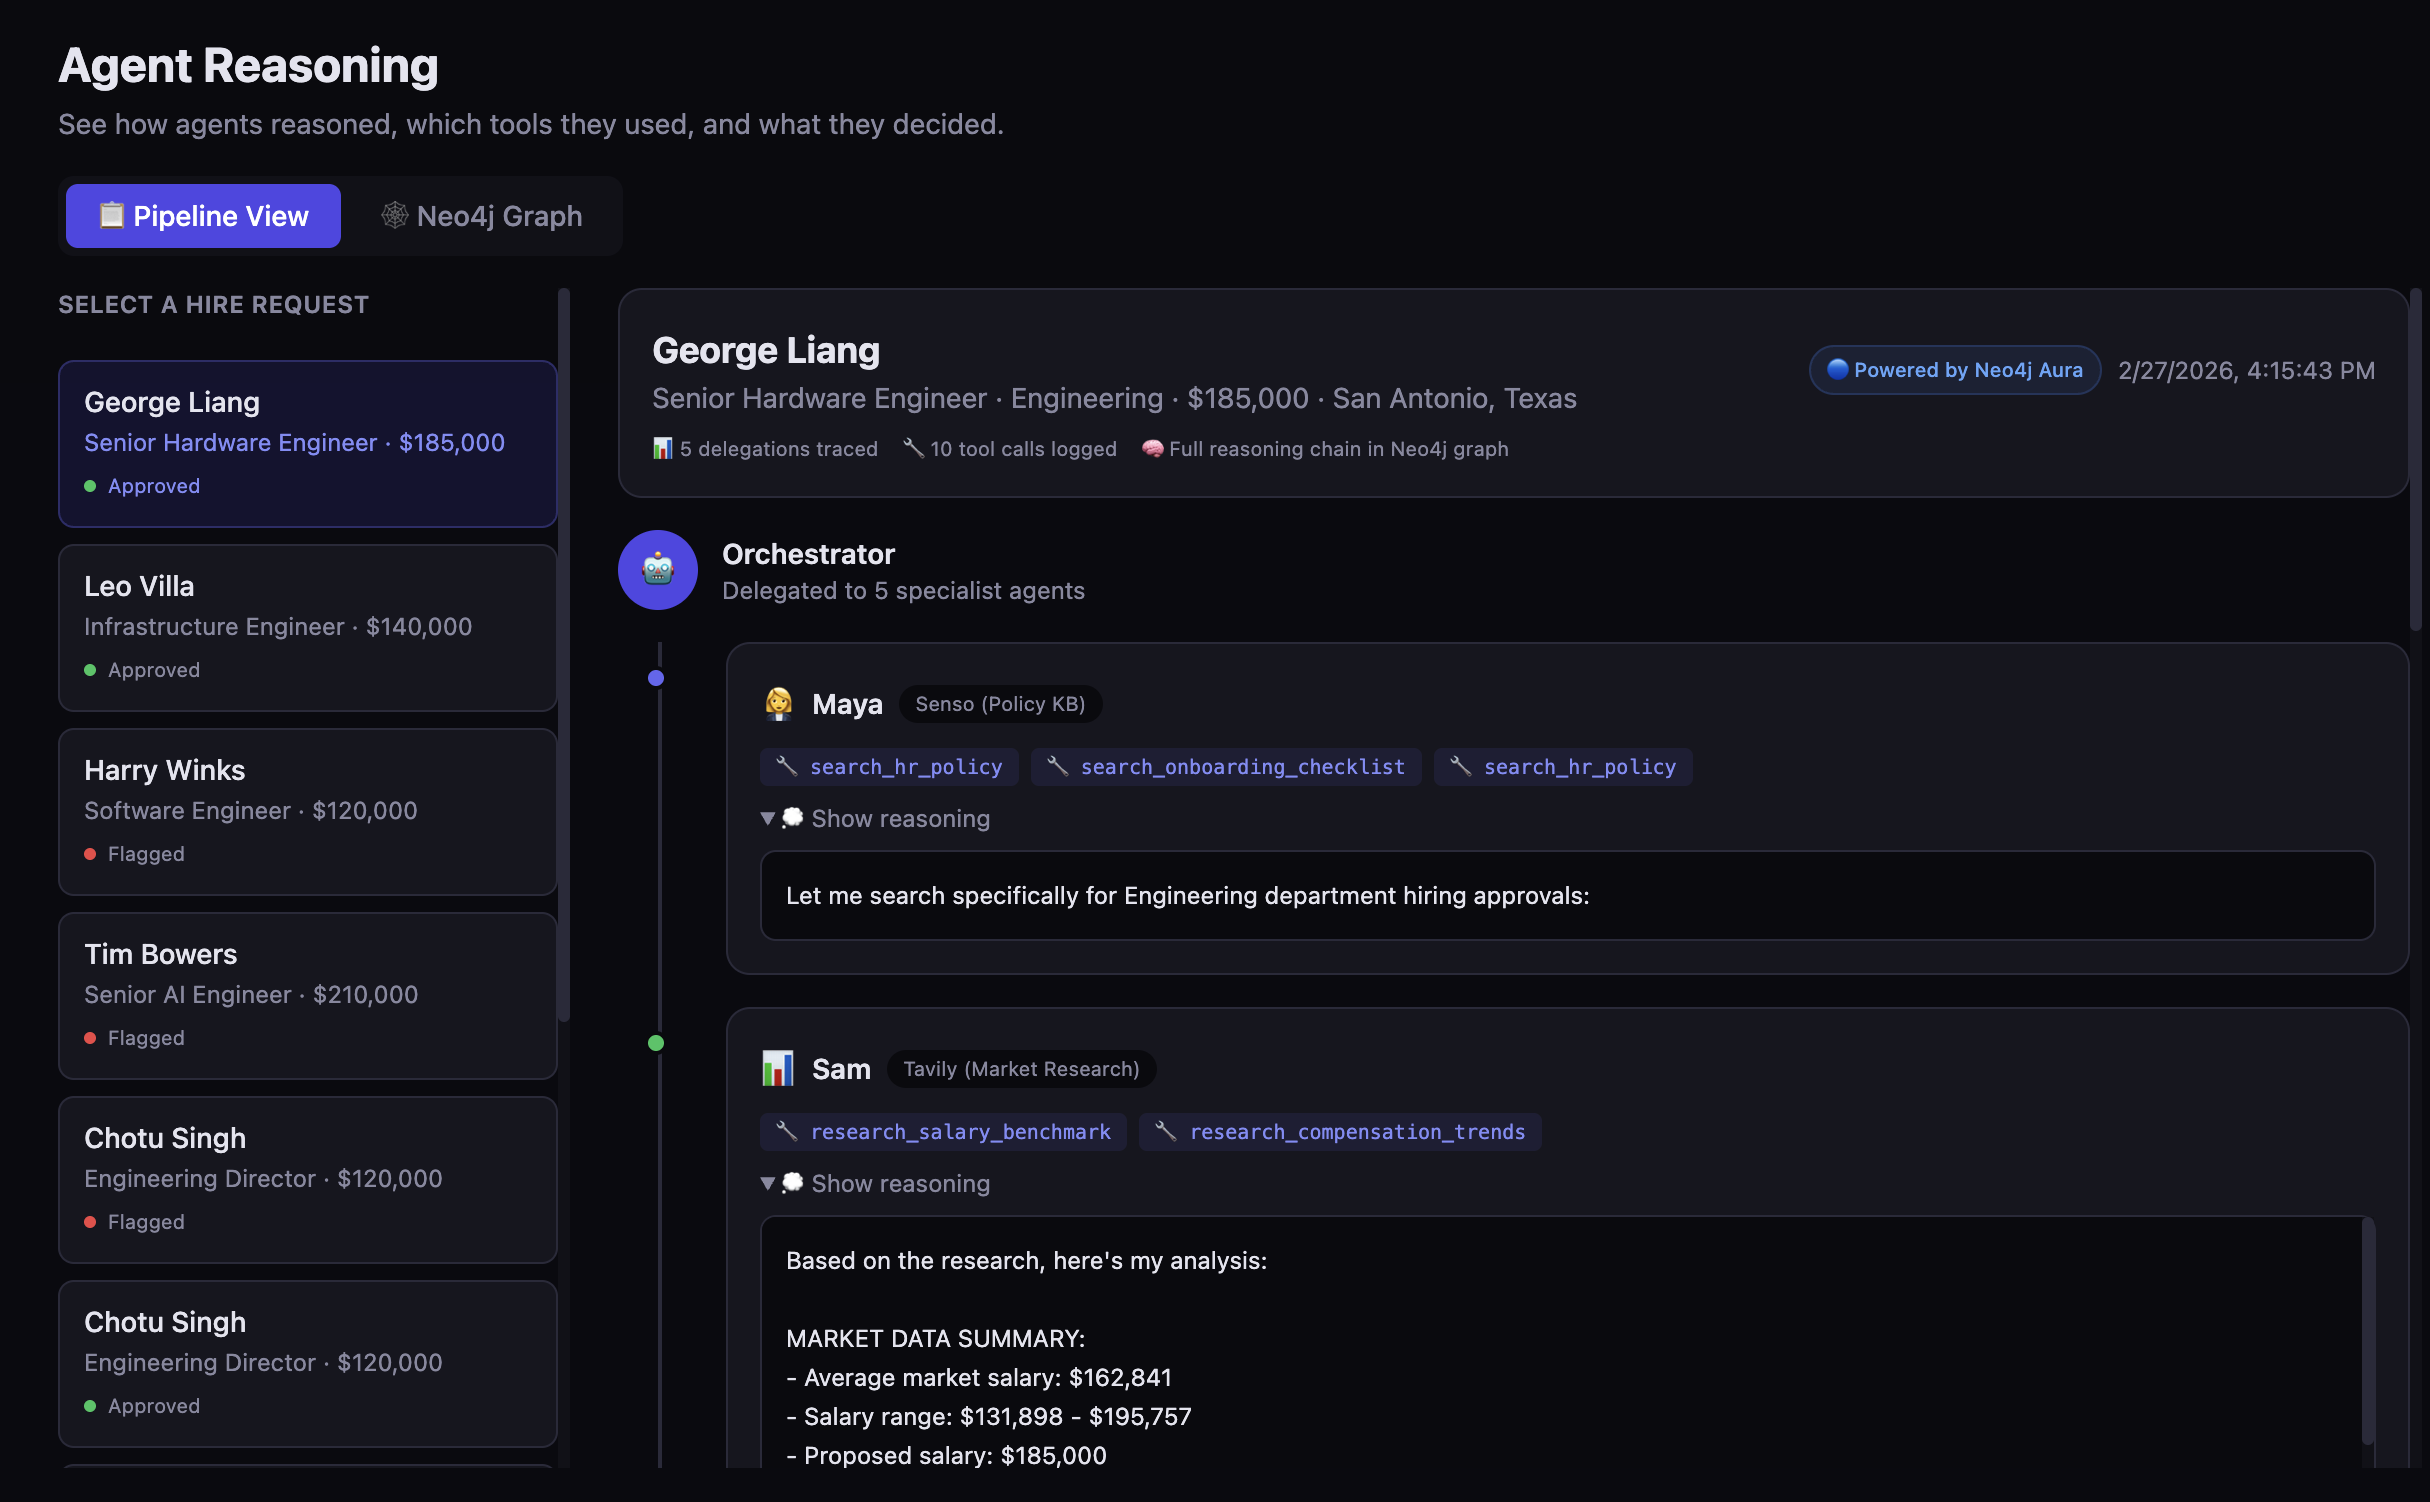Click the research_salary_benchmark tool chip
Viewport: 2430px width, 1502px height.
(x=943, y=1132)
